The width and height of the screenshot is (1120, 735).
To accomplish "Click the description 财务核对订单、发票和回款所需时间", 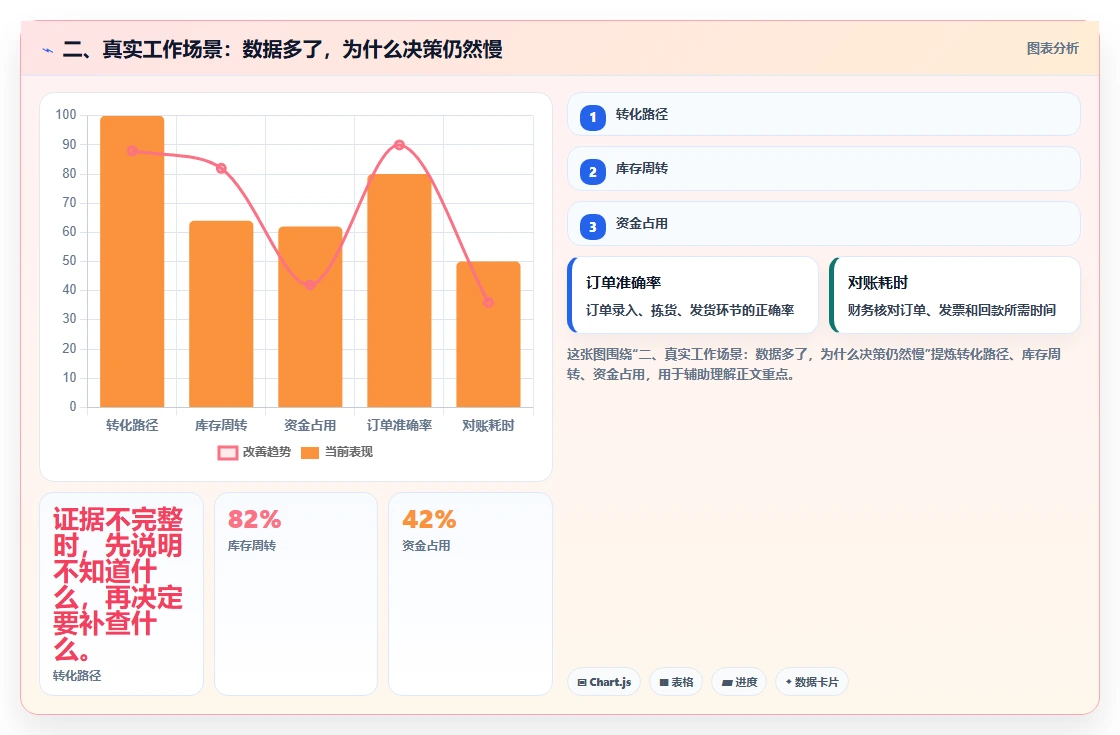I will 952,310.
